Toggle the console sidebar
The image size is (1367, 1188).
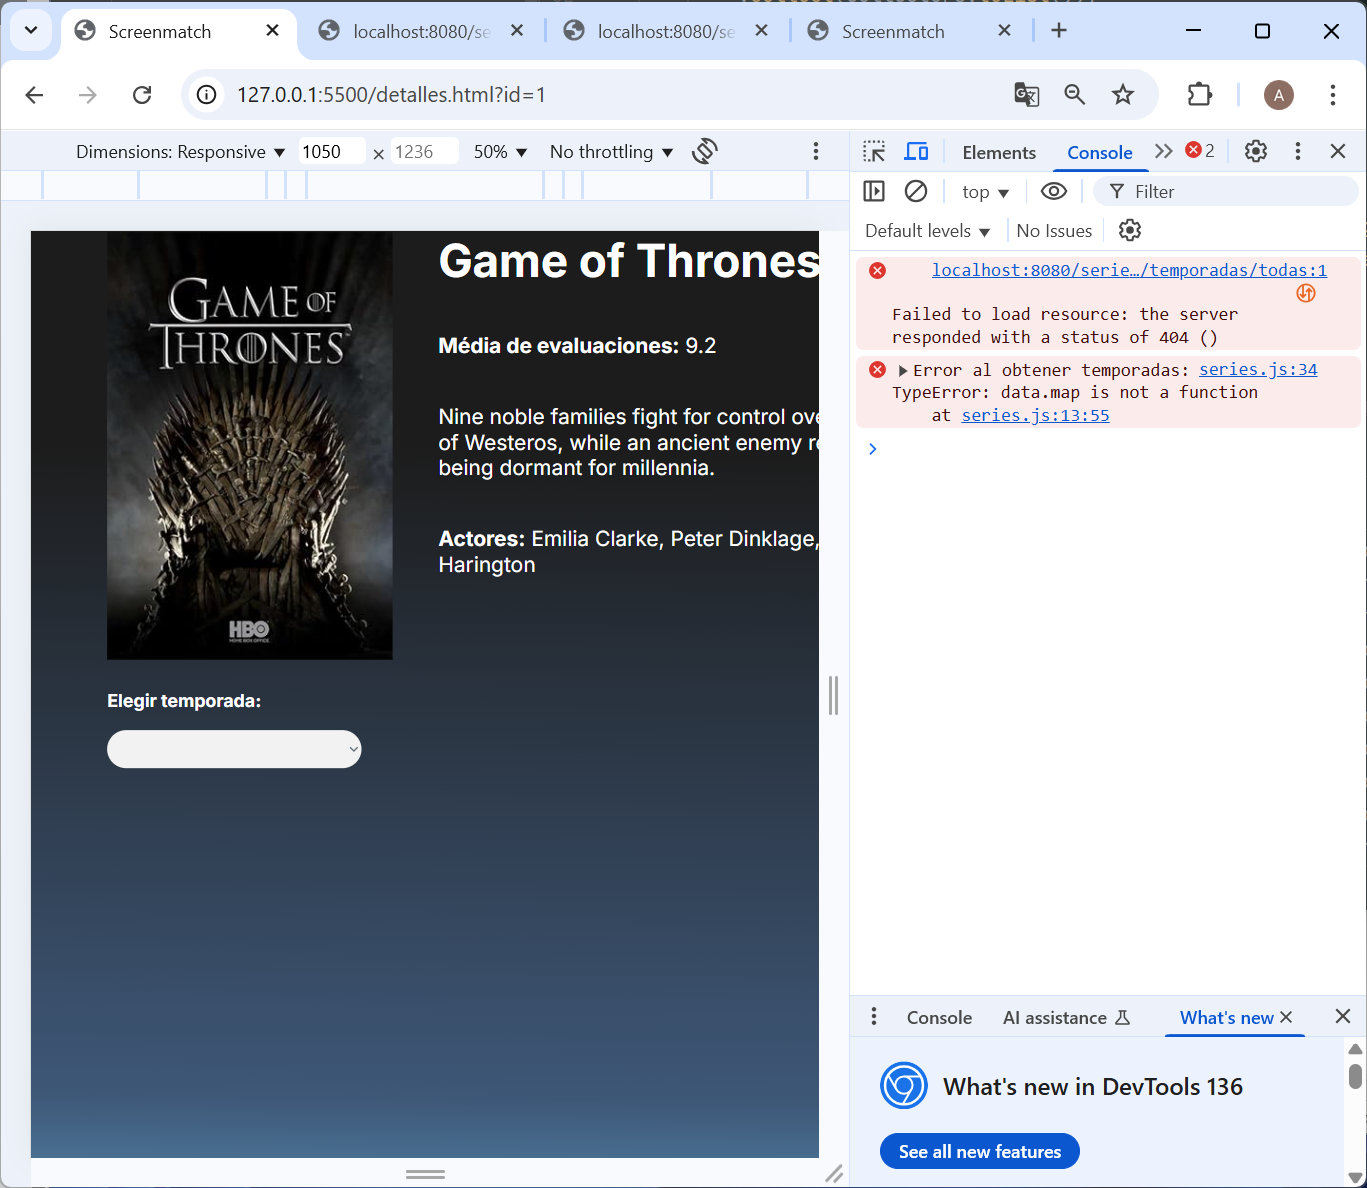874,191
